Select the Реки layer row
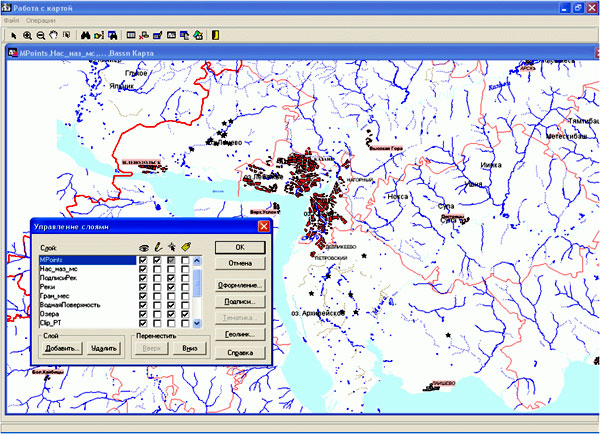Screen dimensions: 600x434 pos(88,287)
